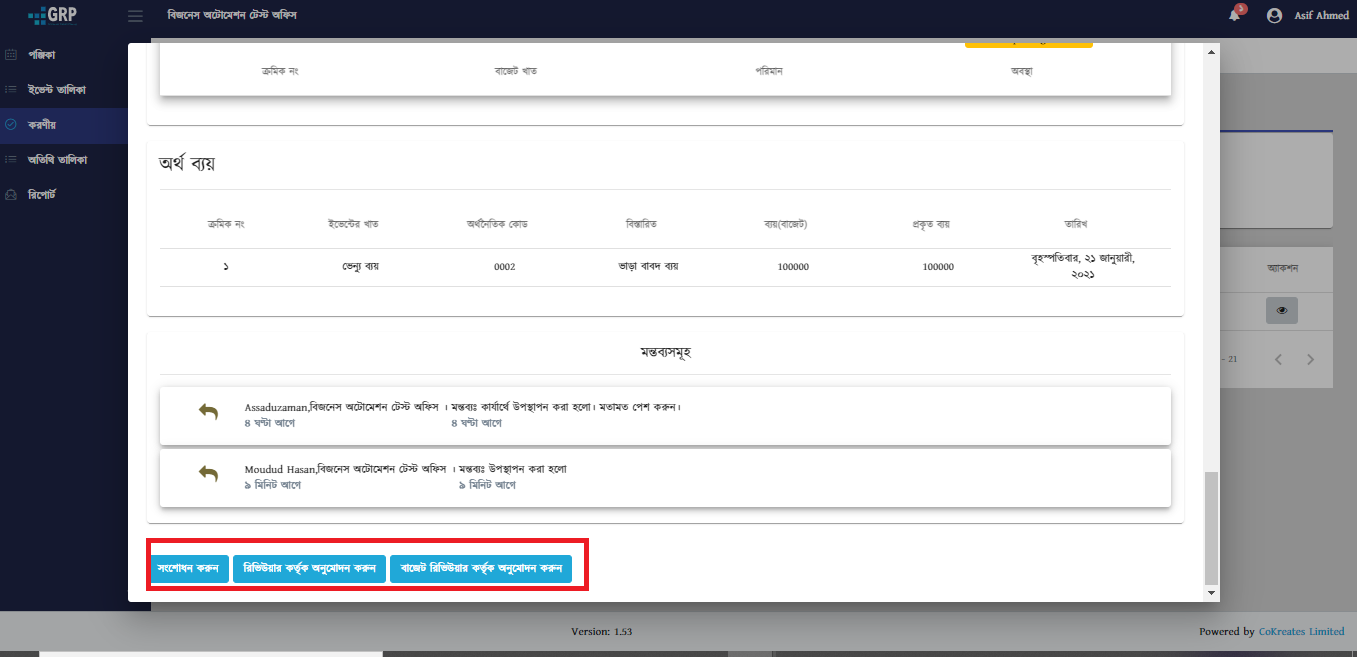Screen dimensions: 1357x657
Task: Click the Version: 1.53 footer text
Action: pos(601,632)
